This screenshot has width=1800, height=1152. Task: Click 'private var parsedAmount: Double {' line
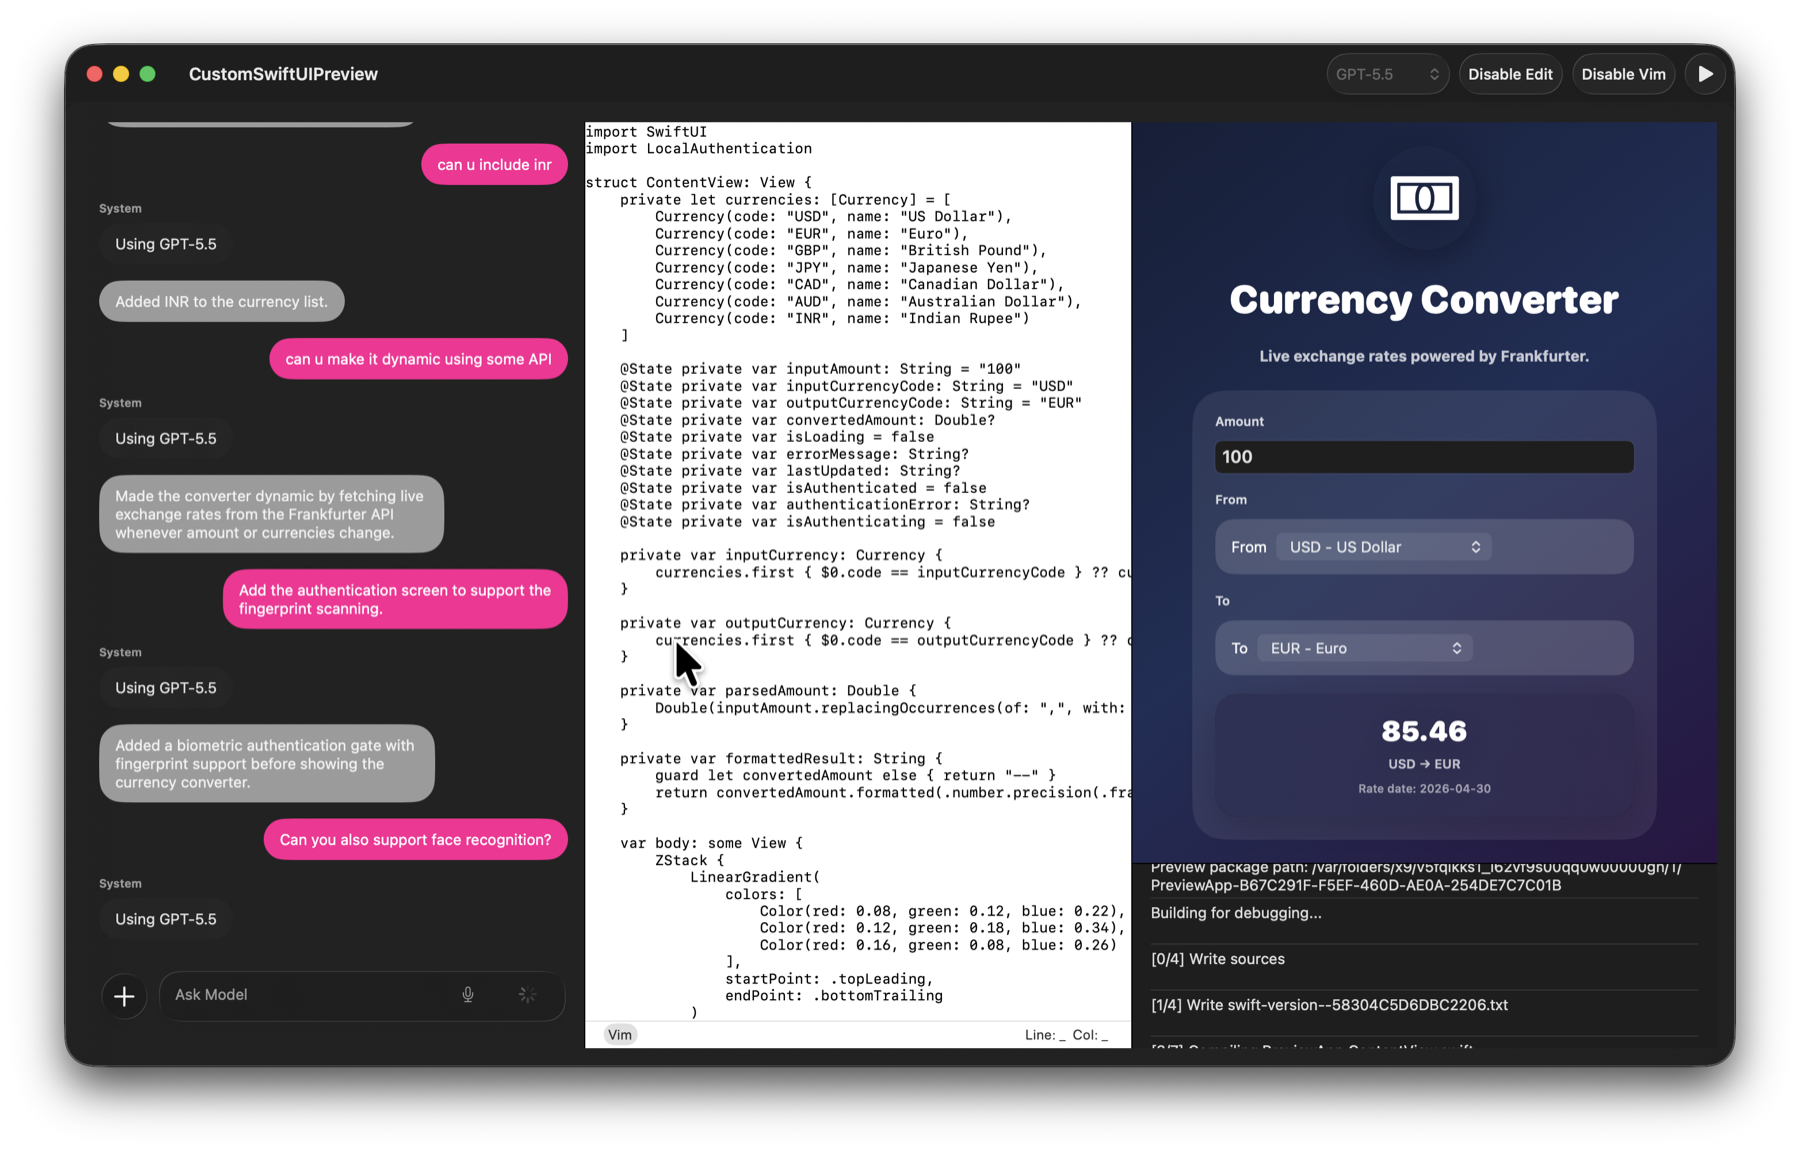pyautogui.click(x=768, y=691)
